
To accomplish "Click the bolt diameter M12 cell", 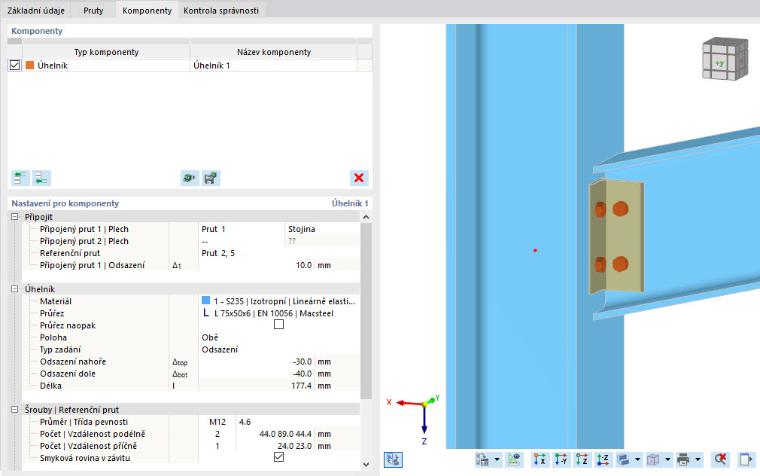I will pyautogui.click(x=217, y=422).
